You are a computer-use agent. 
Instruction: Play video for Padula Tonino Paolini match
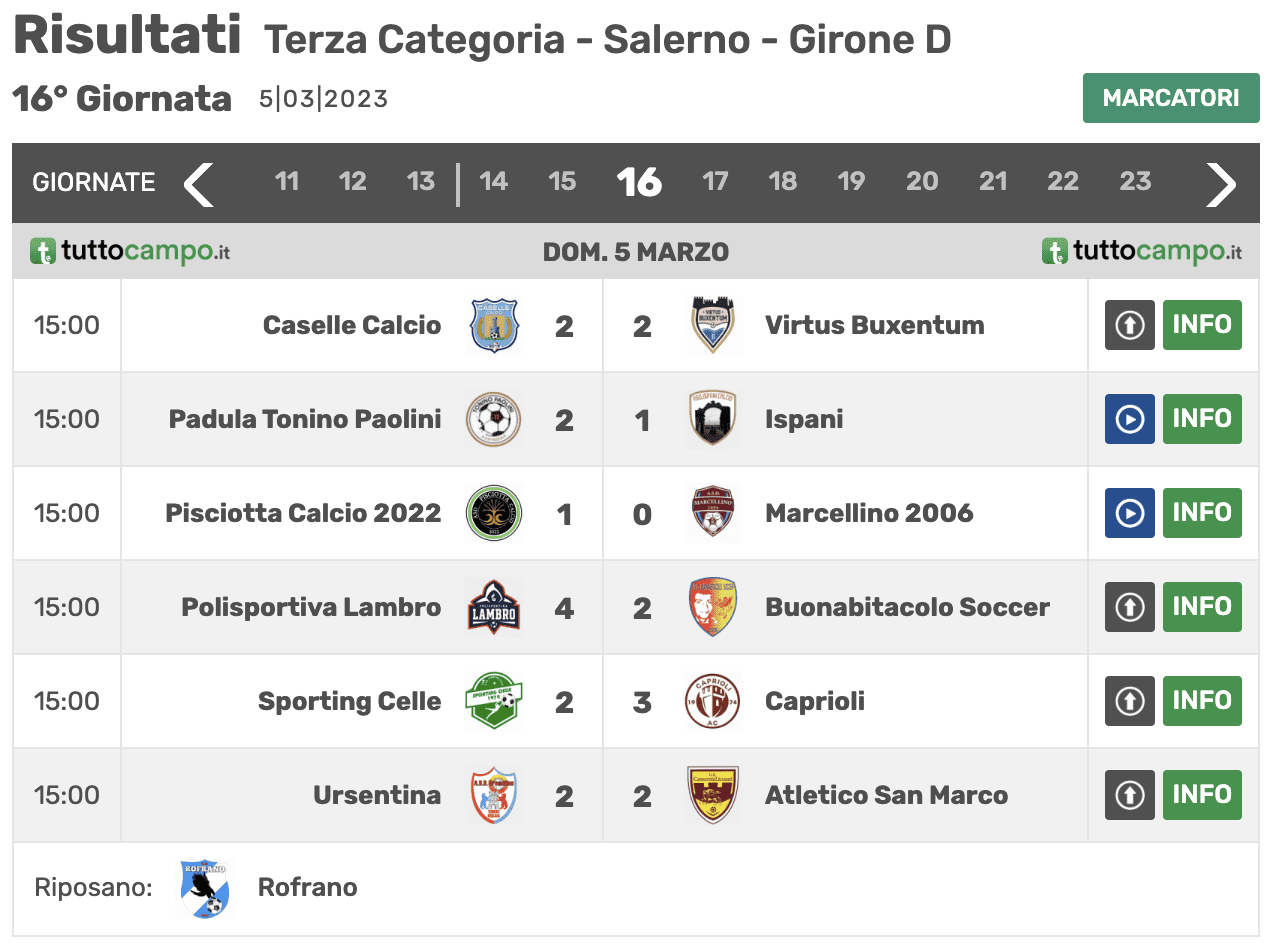tap(1130, 419)
